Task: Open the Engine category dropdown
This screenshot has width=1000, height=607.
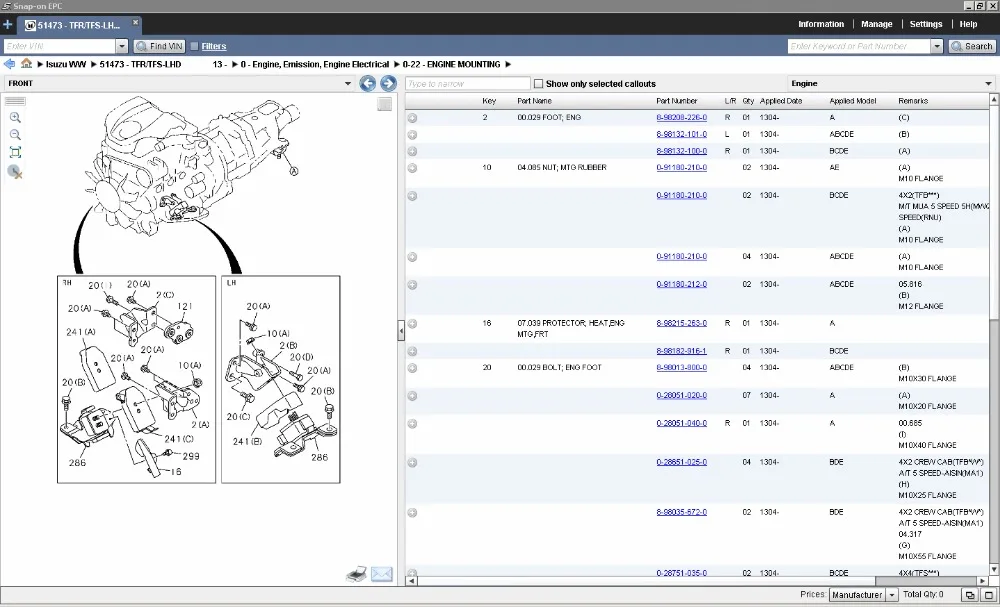Action: (x=986, y=84)
